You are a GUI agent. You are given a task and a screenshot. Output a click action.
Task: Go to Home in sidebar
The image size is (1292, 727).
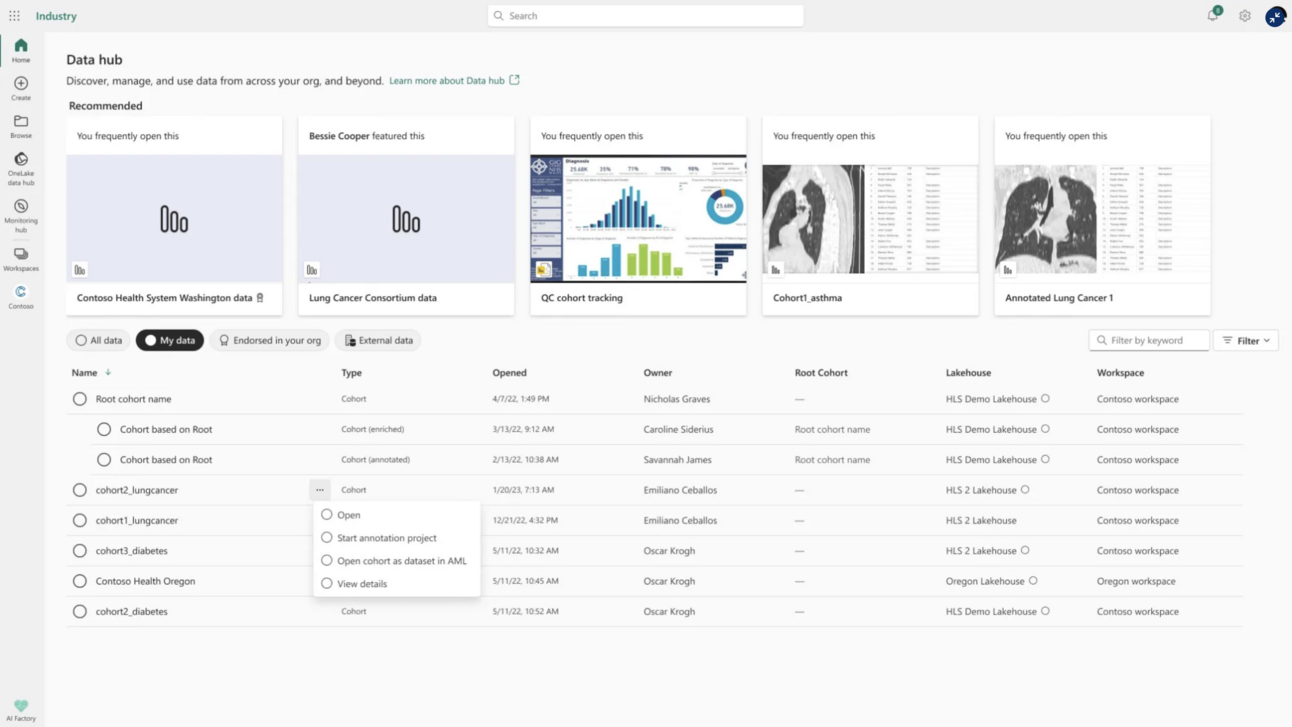[21, 51]
